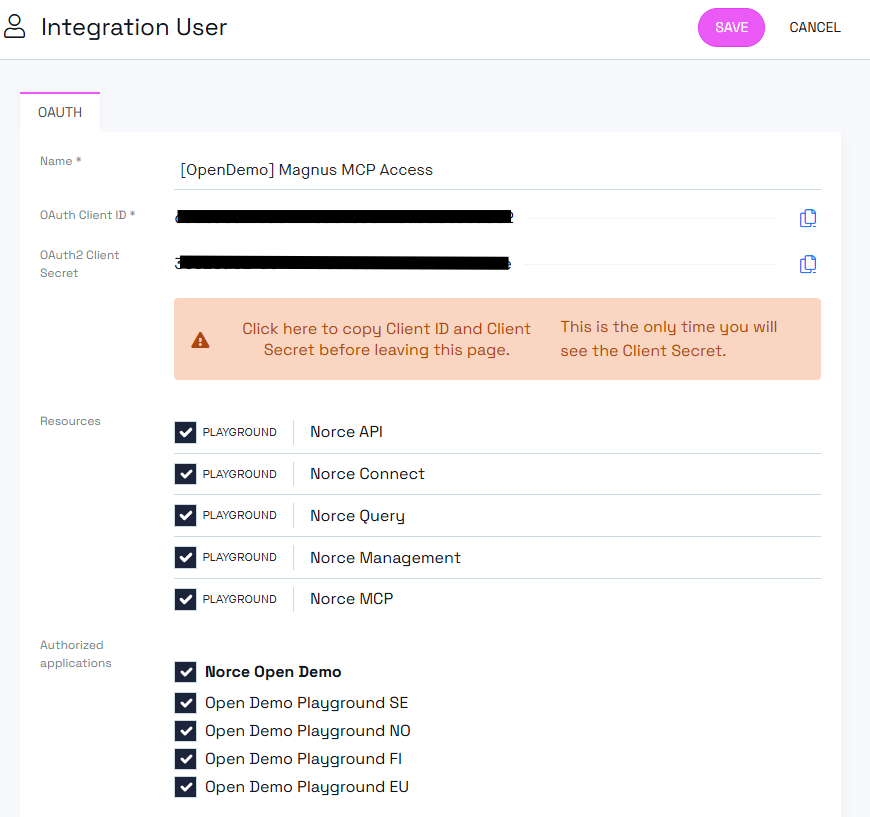
Task: Uncheck the Norce Query resource
Action: tap(185, 516)
